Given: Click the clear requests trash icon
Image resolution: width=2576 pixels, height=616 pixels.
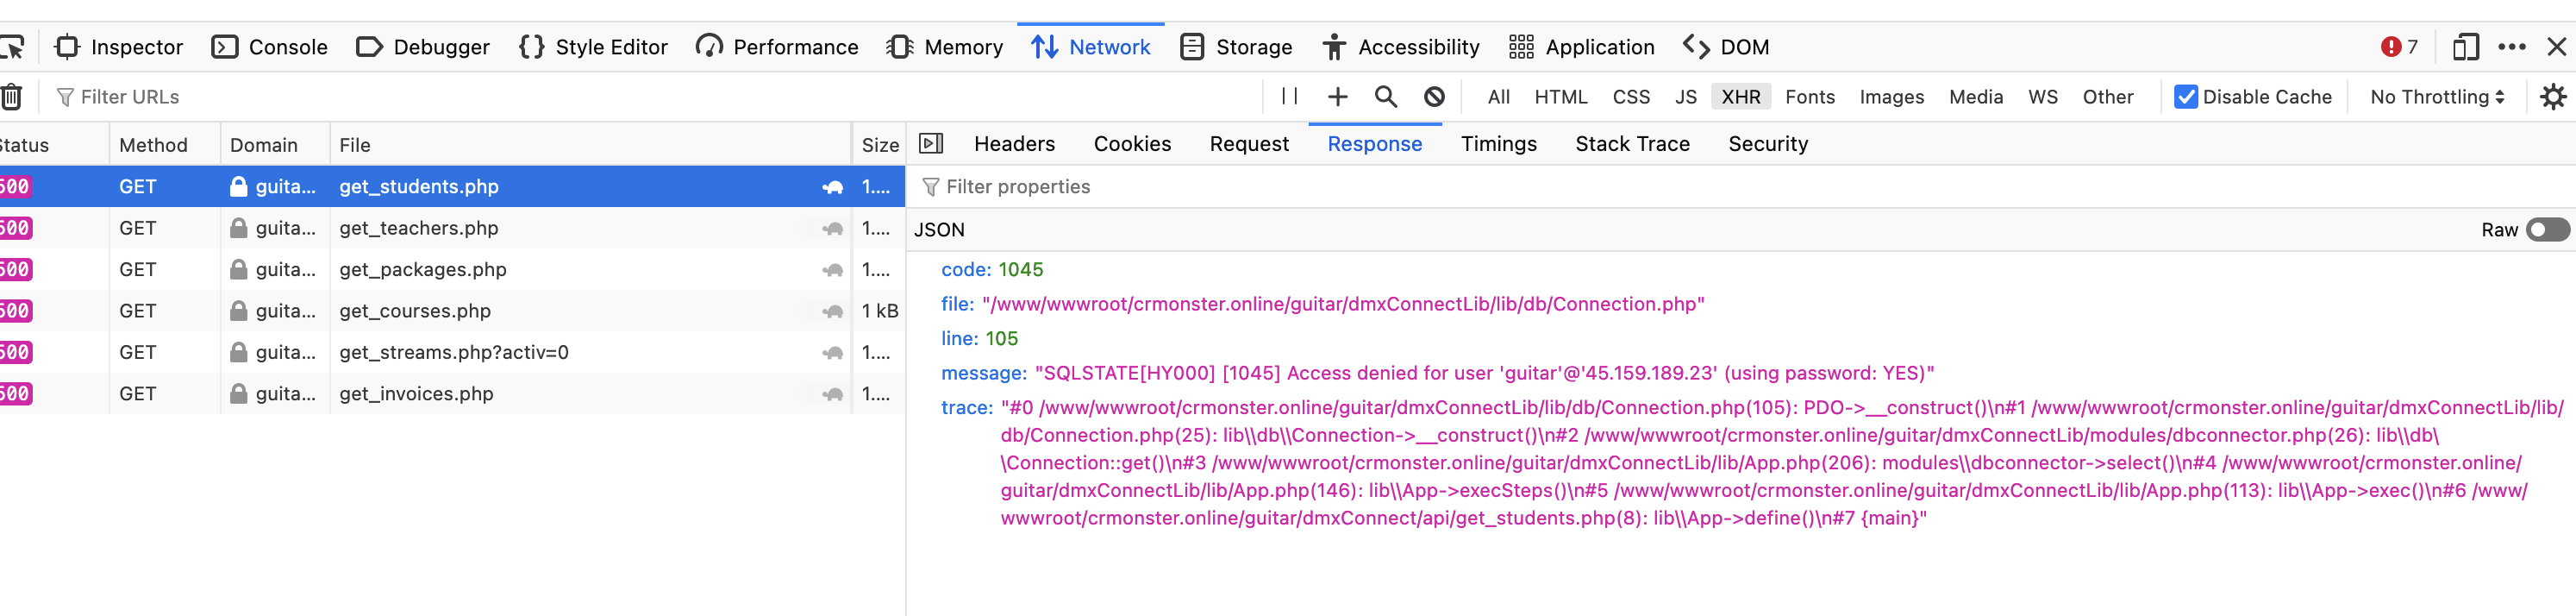Looking at the screenshot, I should (12, 97).
